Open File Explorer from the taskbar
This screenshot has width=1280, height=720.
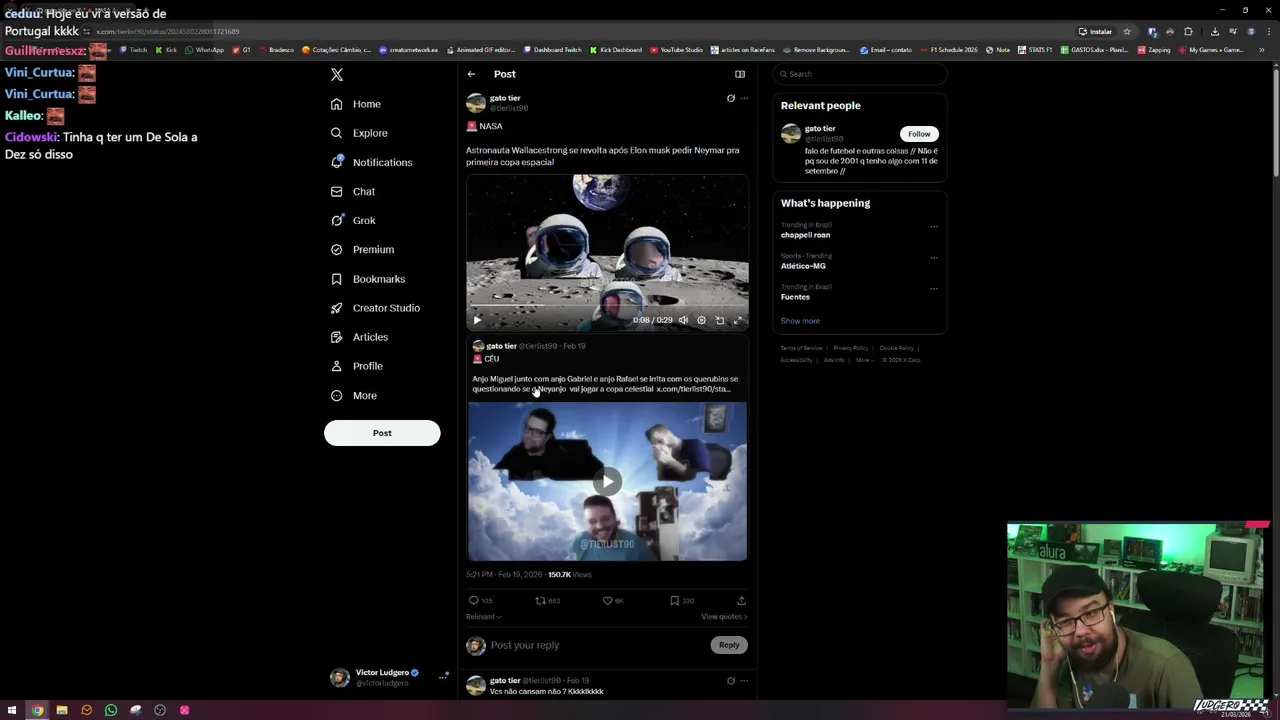click(62, 710)
